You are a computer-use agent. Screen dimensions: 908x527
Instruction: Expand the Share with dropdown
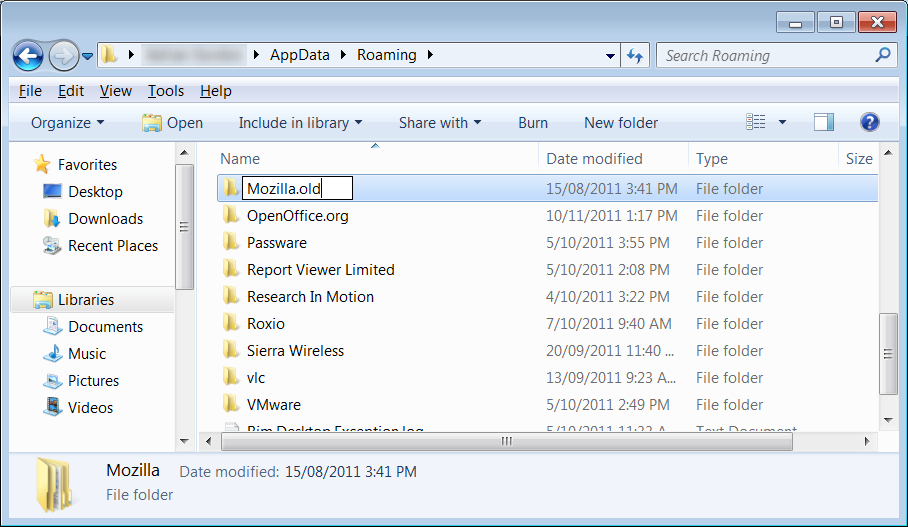click(x=440, y=123)
